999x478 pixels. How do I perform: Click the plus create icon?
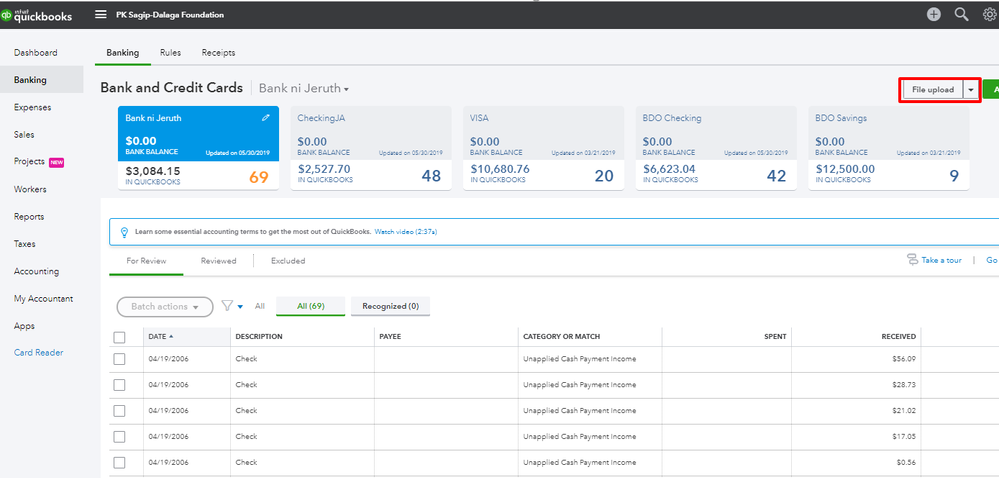pos(934,14)
